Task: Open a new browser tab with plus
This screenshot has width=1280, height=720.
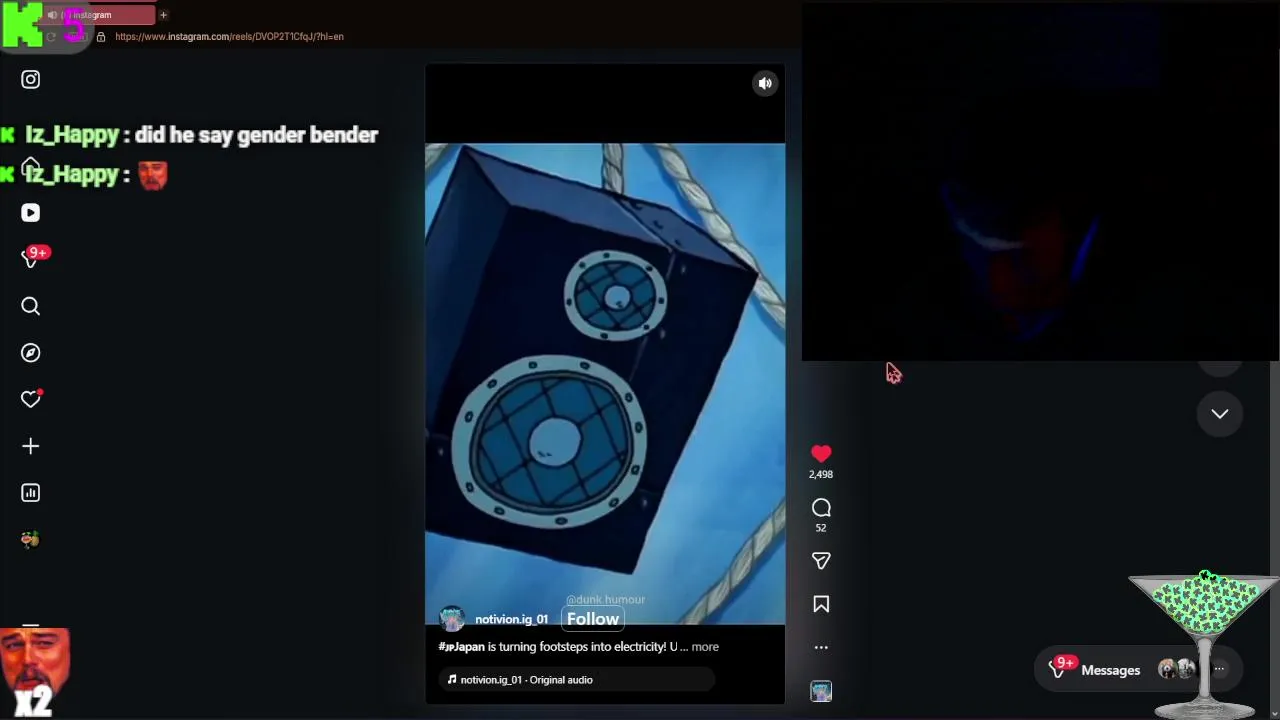Action: pyautogui.click(x=163, y=15)
